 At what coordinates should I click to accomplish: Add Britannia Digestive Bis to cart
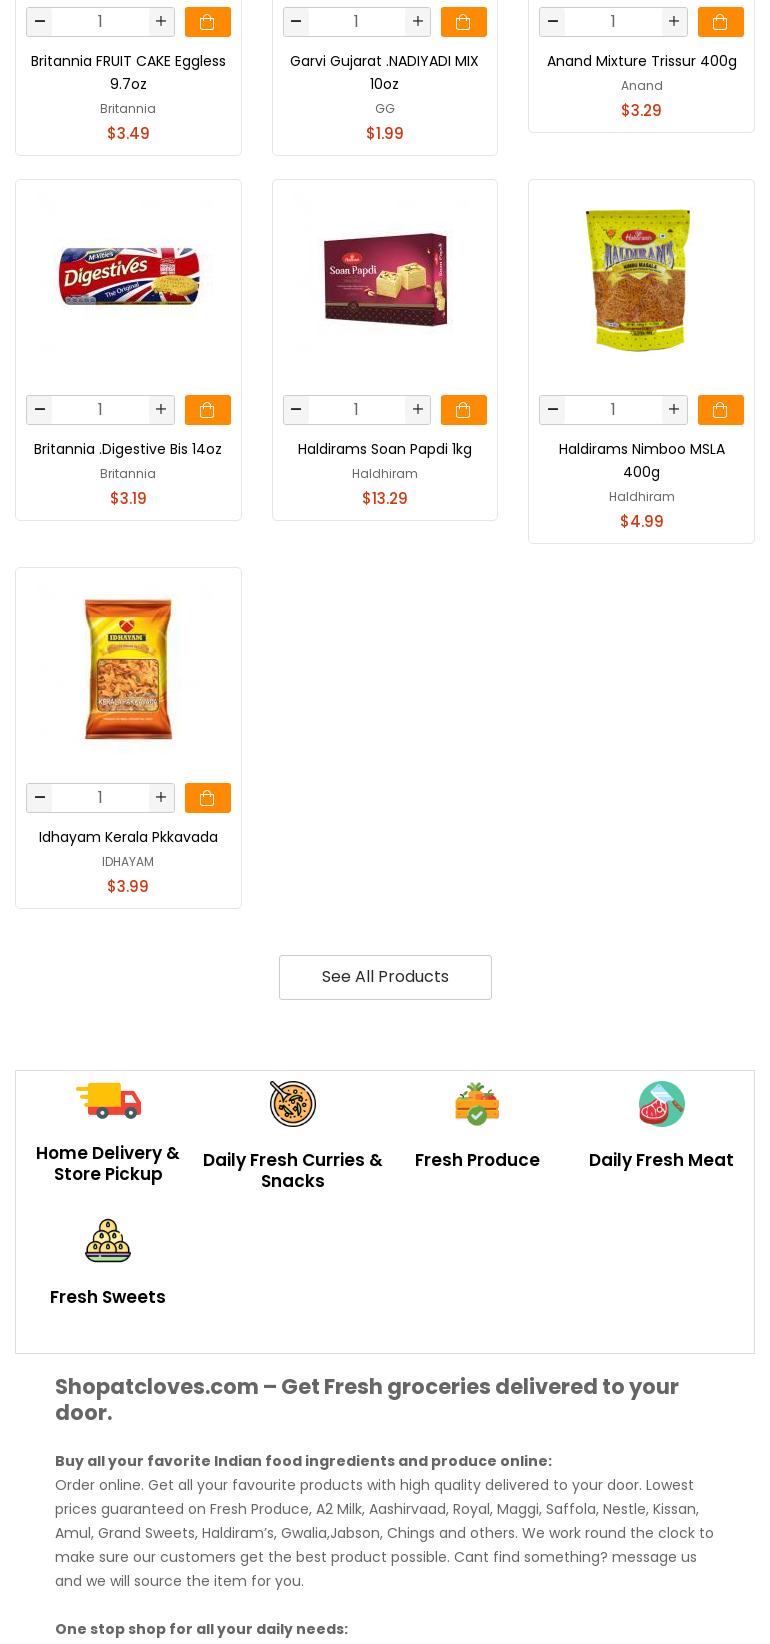207,410
